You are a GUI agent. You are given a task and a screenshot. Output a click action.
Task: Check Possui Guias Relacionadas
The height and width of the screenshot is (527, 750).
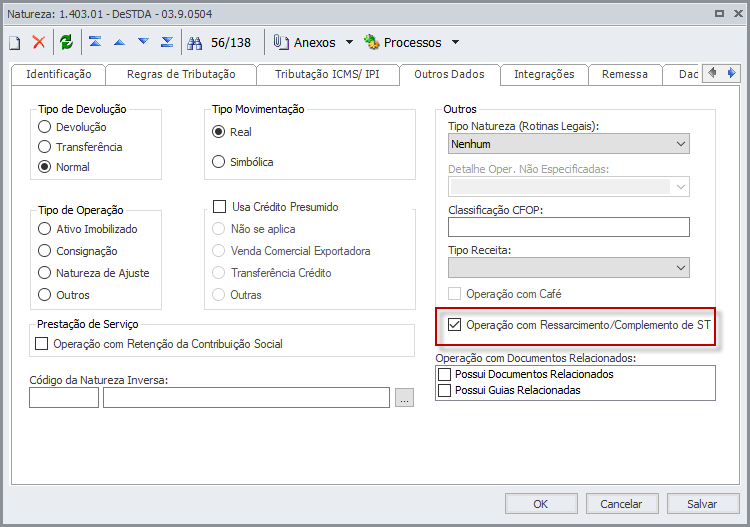445,390
